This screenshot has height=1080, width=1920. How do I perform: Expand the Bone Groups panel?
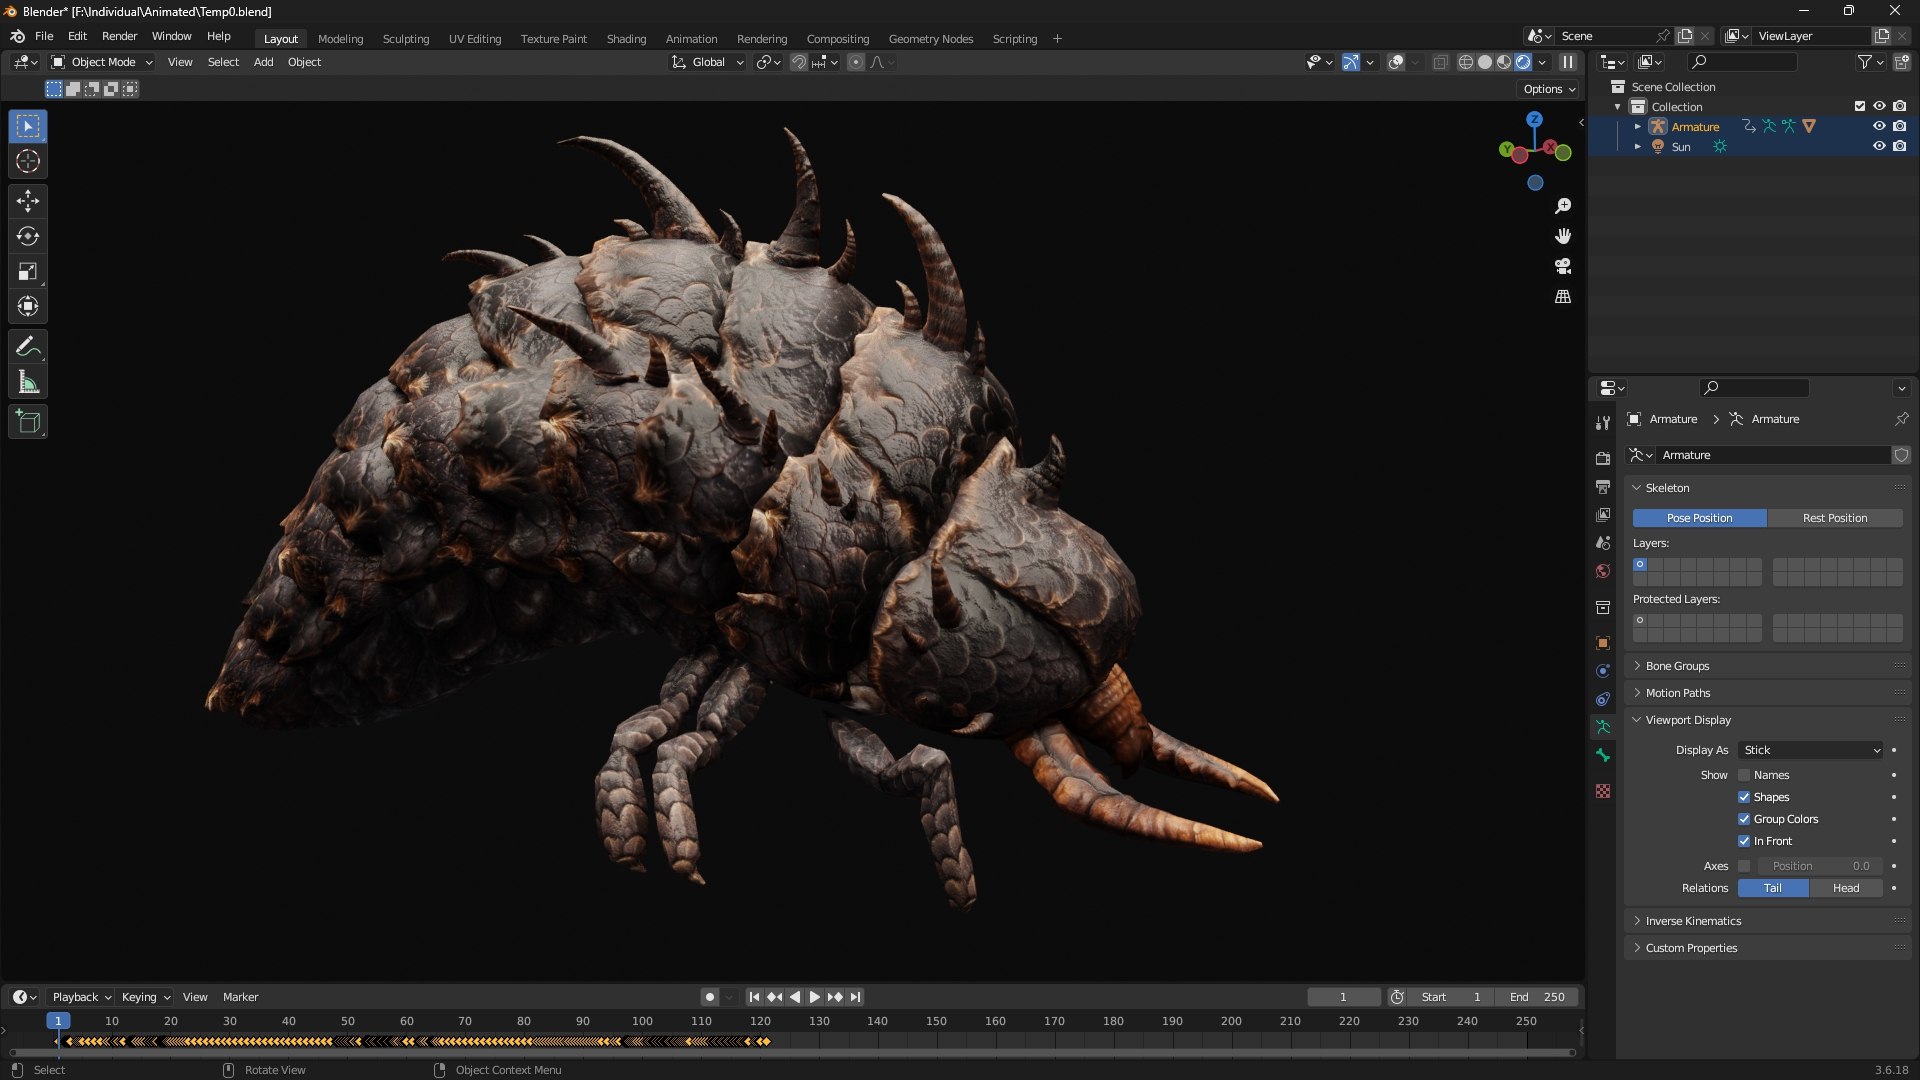[1677, 666]
